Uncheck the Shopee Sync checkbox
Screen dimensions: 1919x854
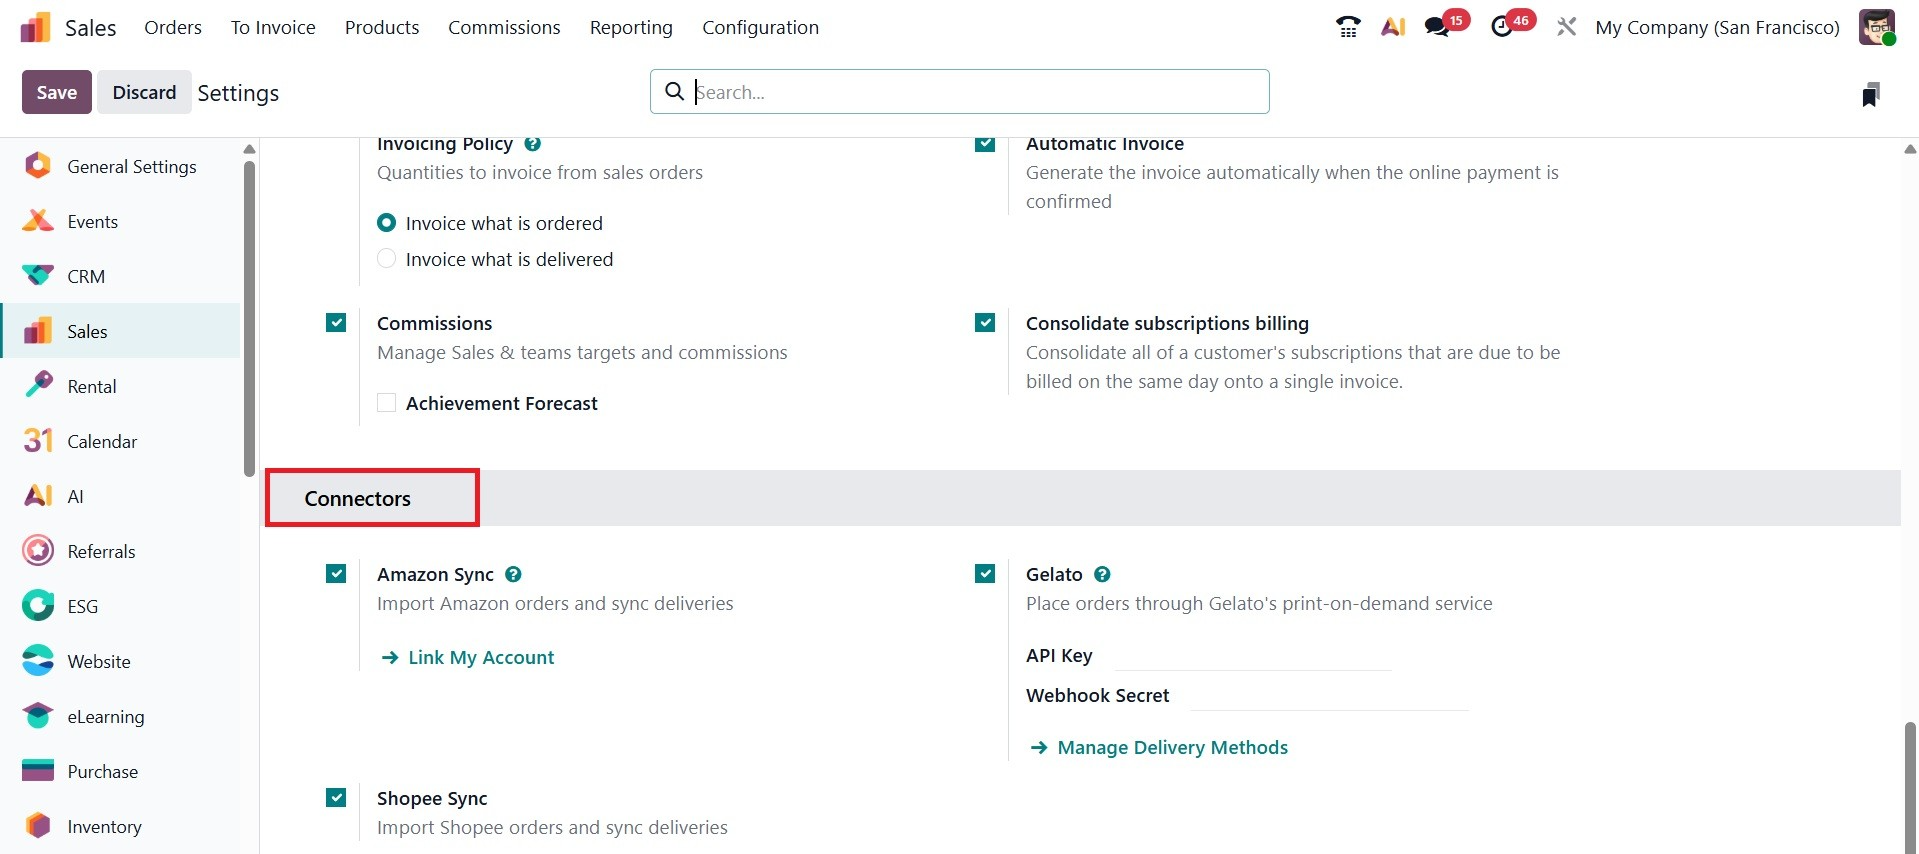click(x=336, y=798)
